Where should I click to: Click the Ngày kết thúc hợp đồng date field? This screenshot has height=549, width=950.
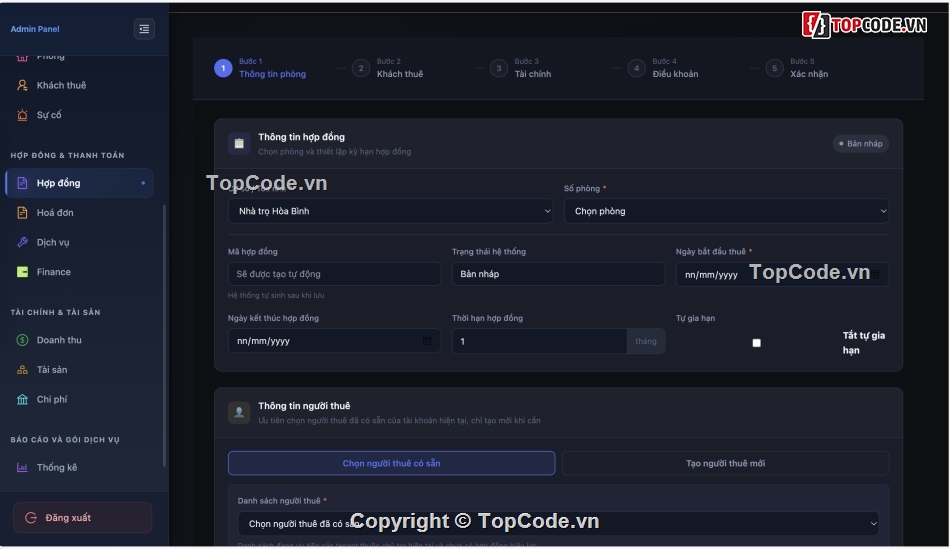(x=334, y=341)
